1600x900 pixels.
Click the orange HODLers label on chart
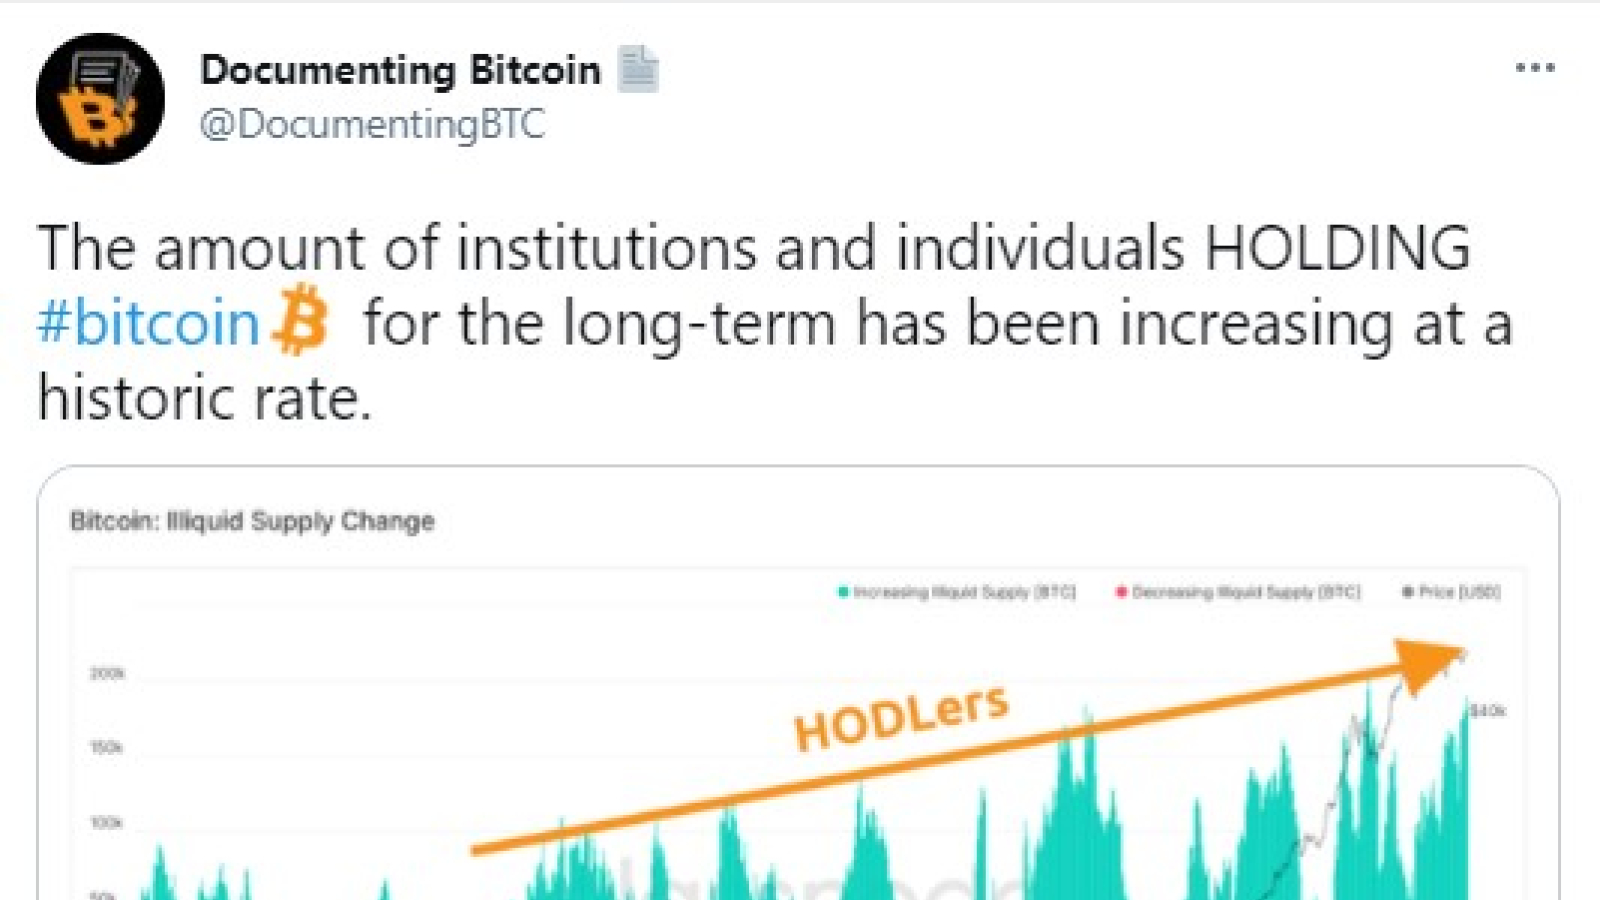pos(901,719)
